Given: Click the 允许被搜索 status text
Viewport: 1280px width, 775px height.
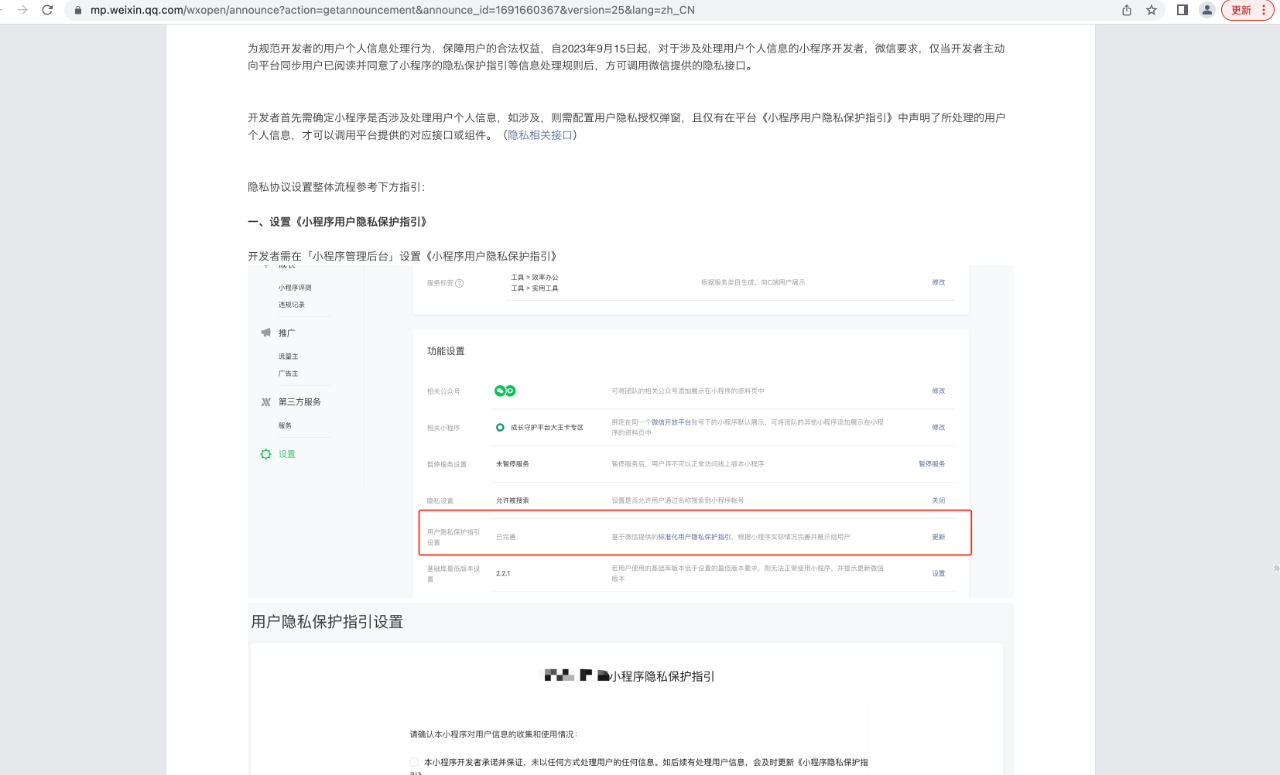Looking at the screenshot, I should (513, 500).
